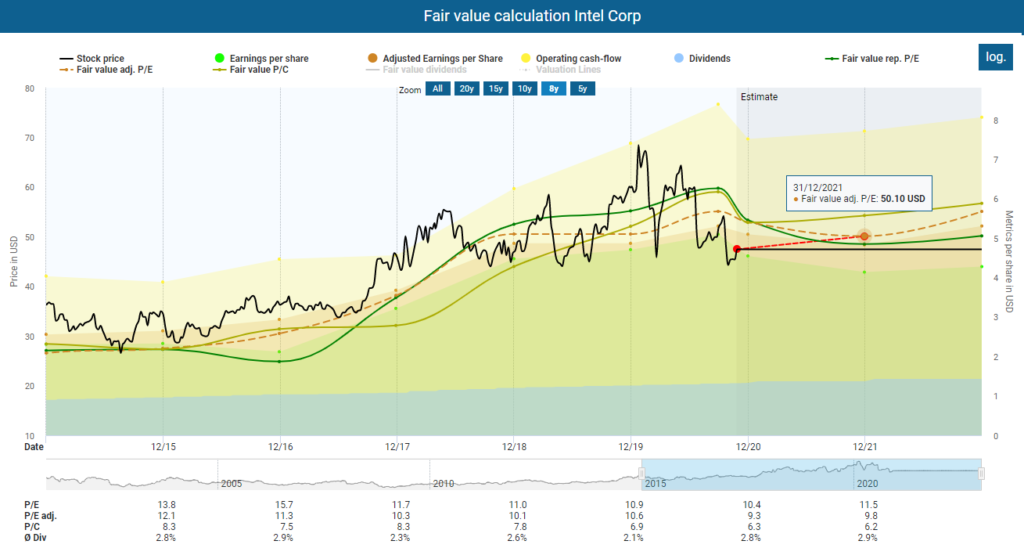
Task: Set zoom range to 10y
Action: (524, 89)
